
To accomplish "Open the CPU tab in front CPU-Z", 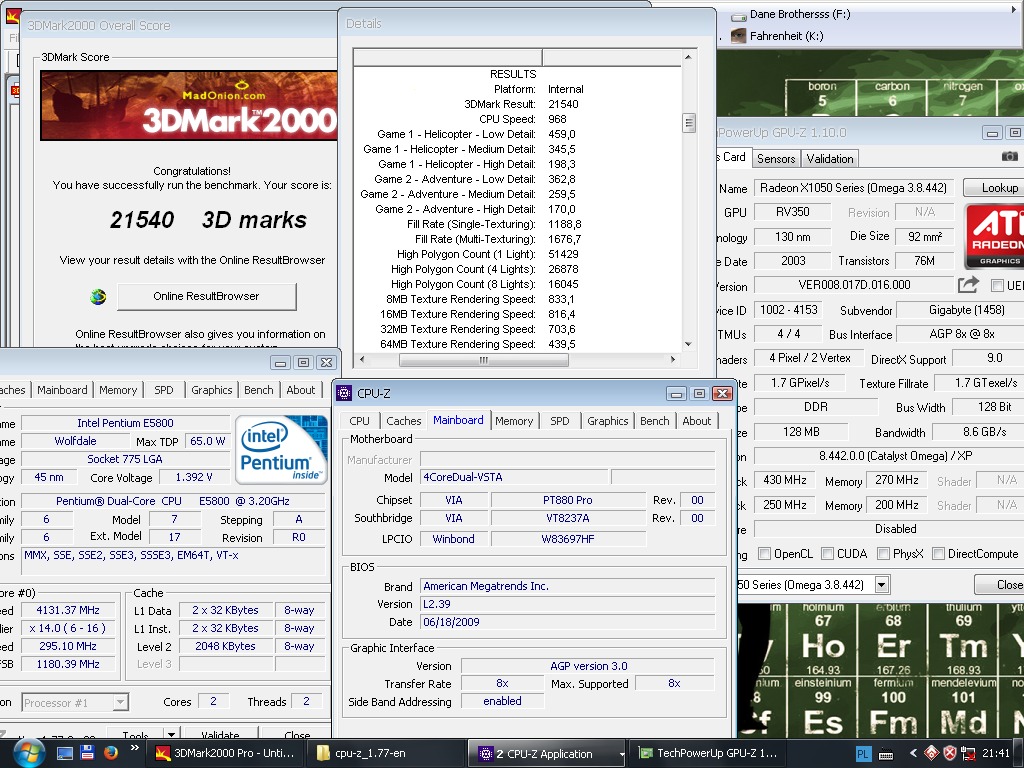I will tap(359, 421).
